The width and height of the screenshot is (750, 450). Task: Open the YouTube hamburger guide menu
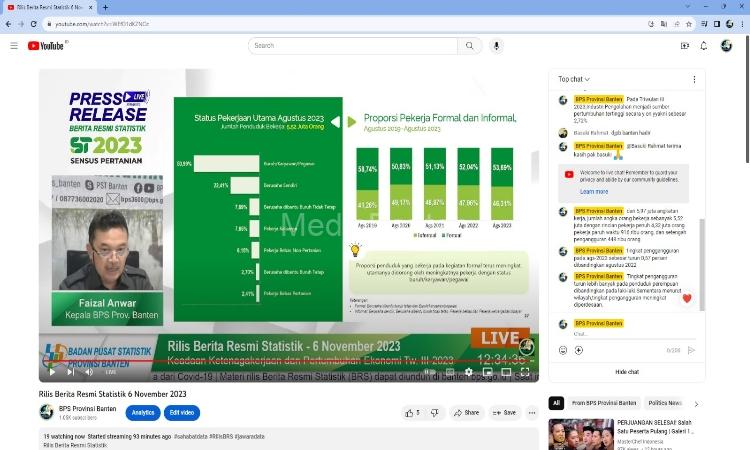(x=14, y=45)
